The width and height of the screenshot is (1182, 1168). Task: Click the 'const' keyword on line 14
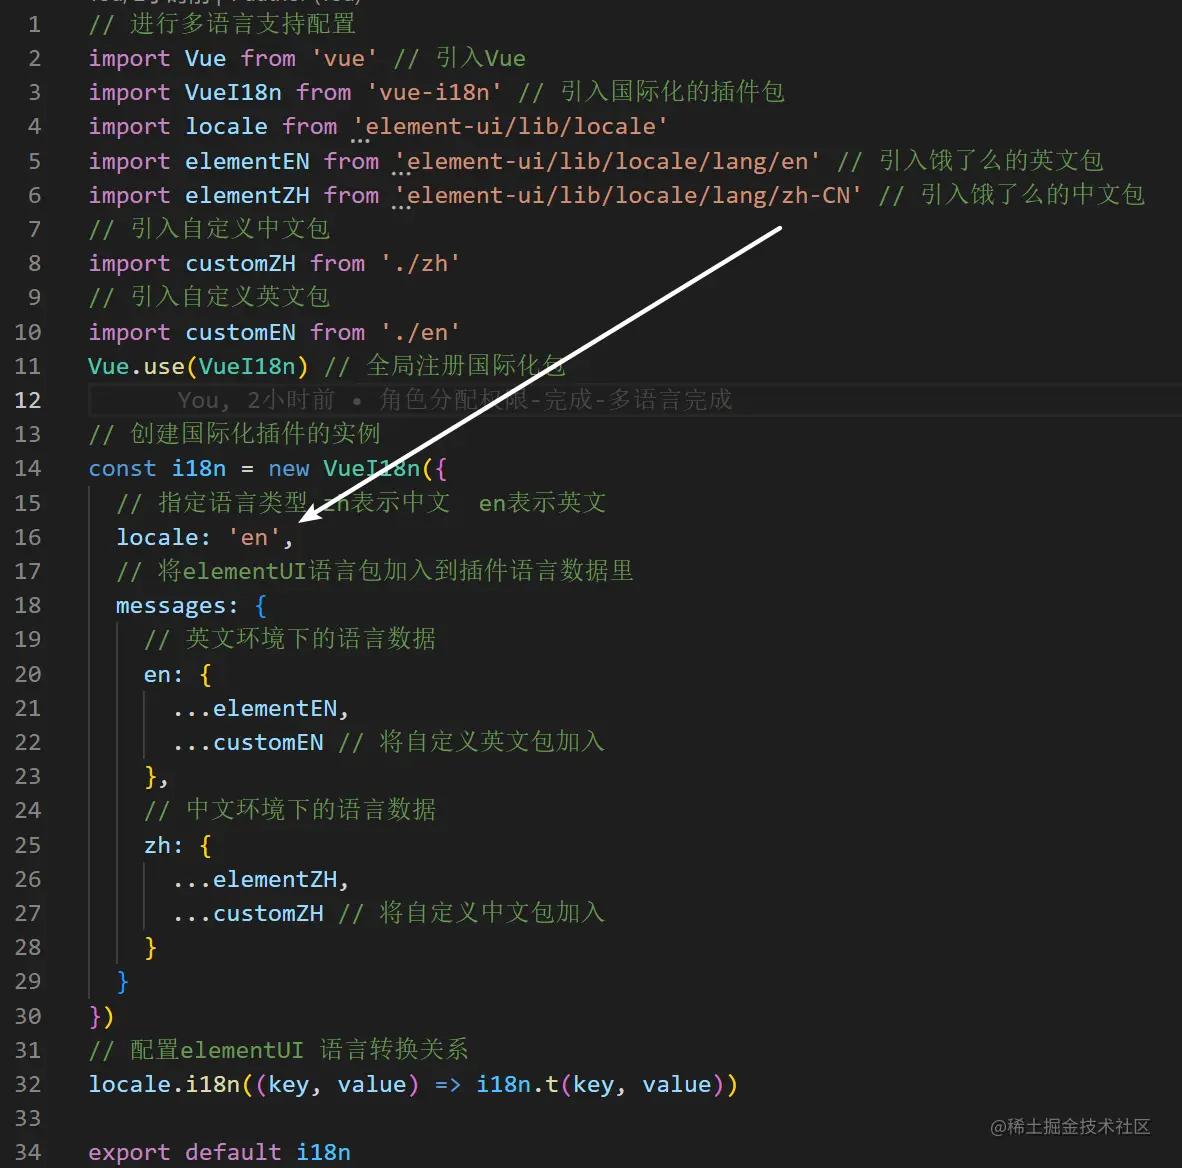pos(122,468)
